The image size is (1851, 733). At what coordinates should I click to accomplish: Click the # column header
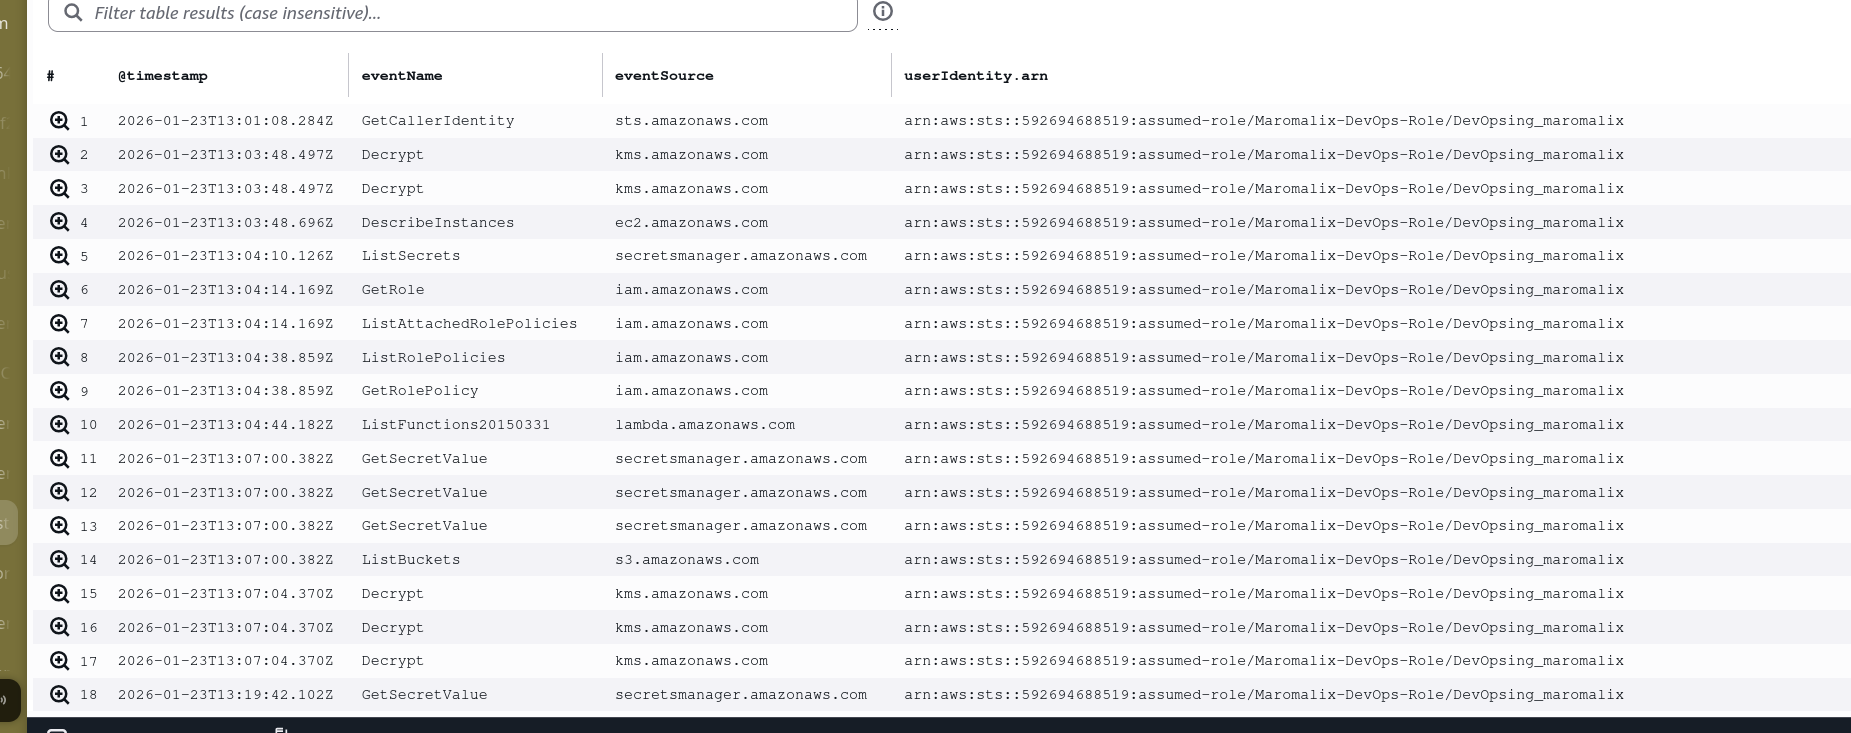click(50, 76)
